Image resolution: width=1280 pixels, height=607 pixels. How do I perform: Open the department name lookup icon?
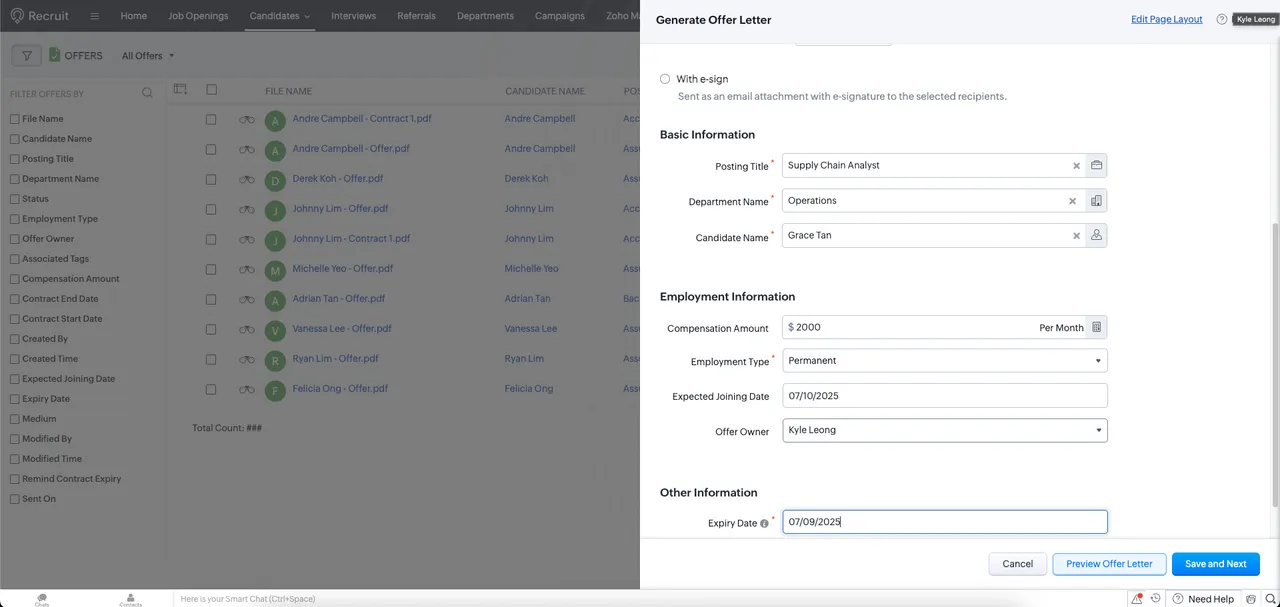pyautogui.click(x=1096, y=201)
